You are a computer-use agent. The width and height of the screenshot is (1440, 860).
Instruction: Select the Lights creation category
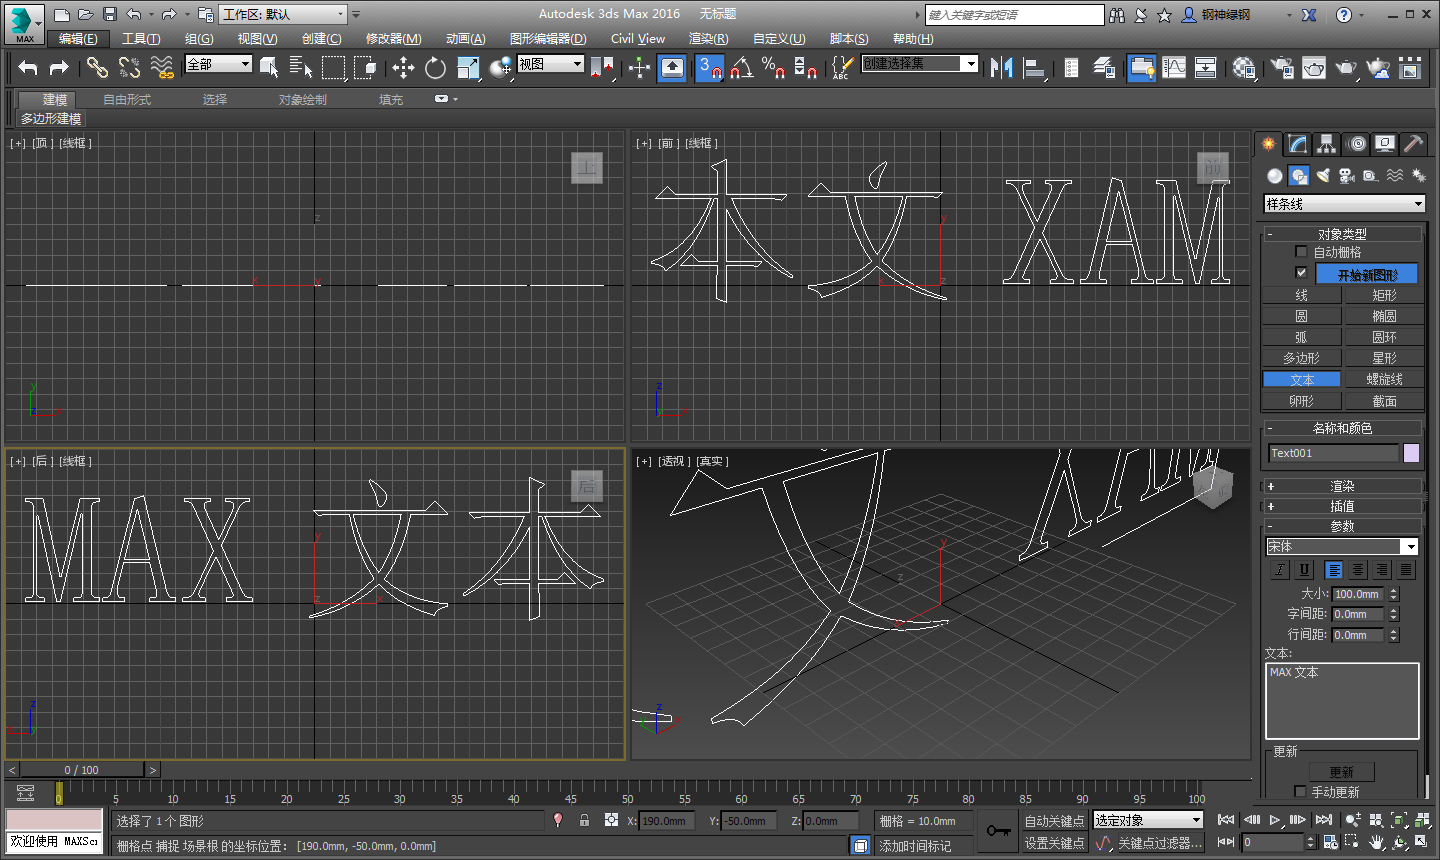click(x=1322, y=175)
